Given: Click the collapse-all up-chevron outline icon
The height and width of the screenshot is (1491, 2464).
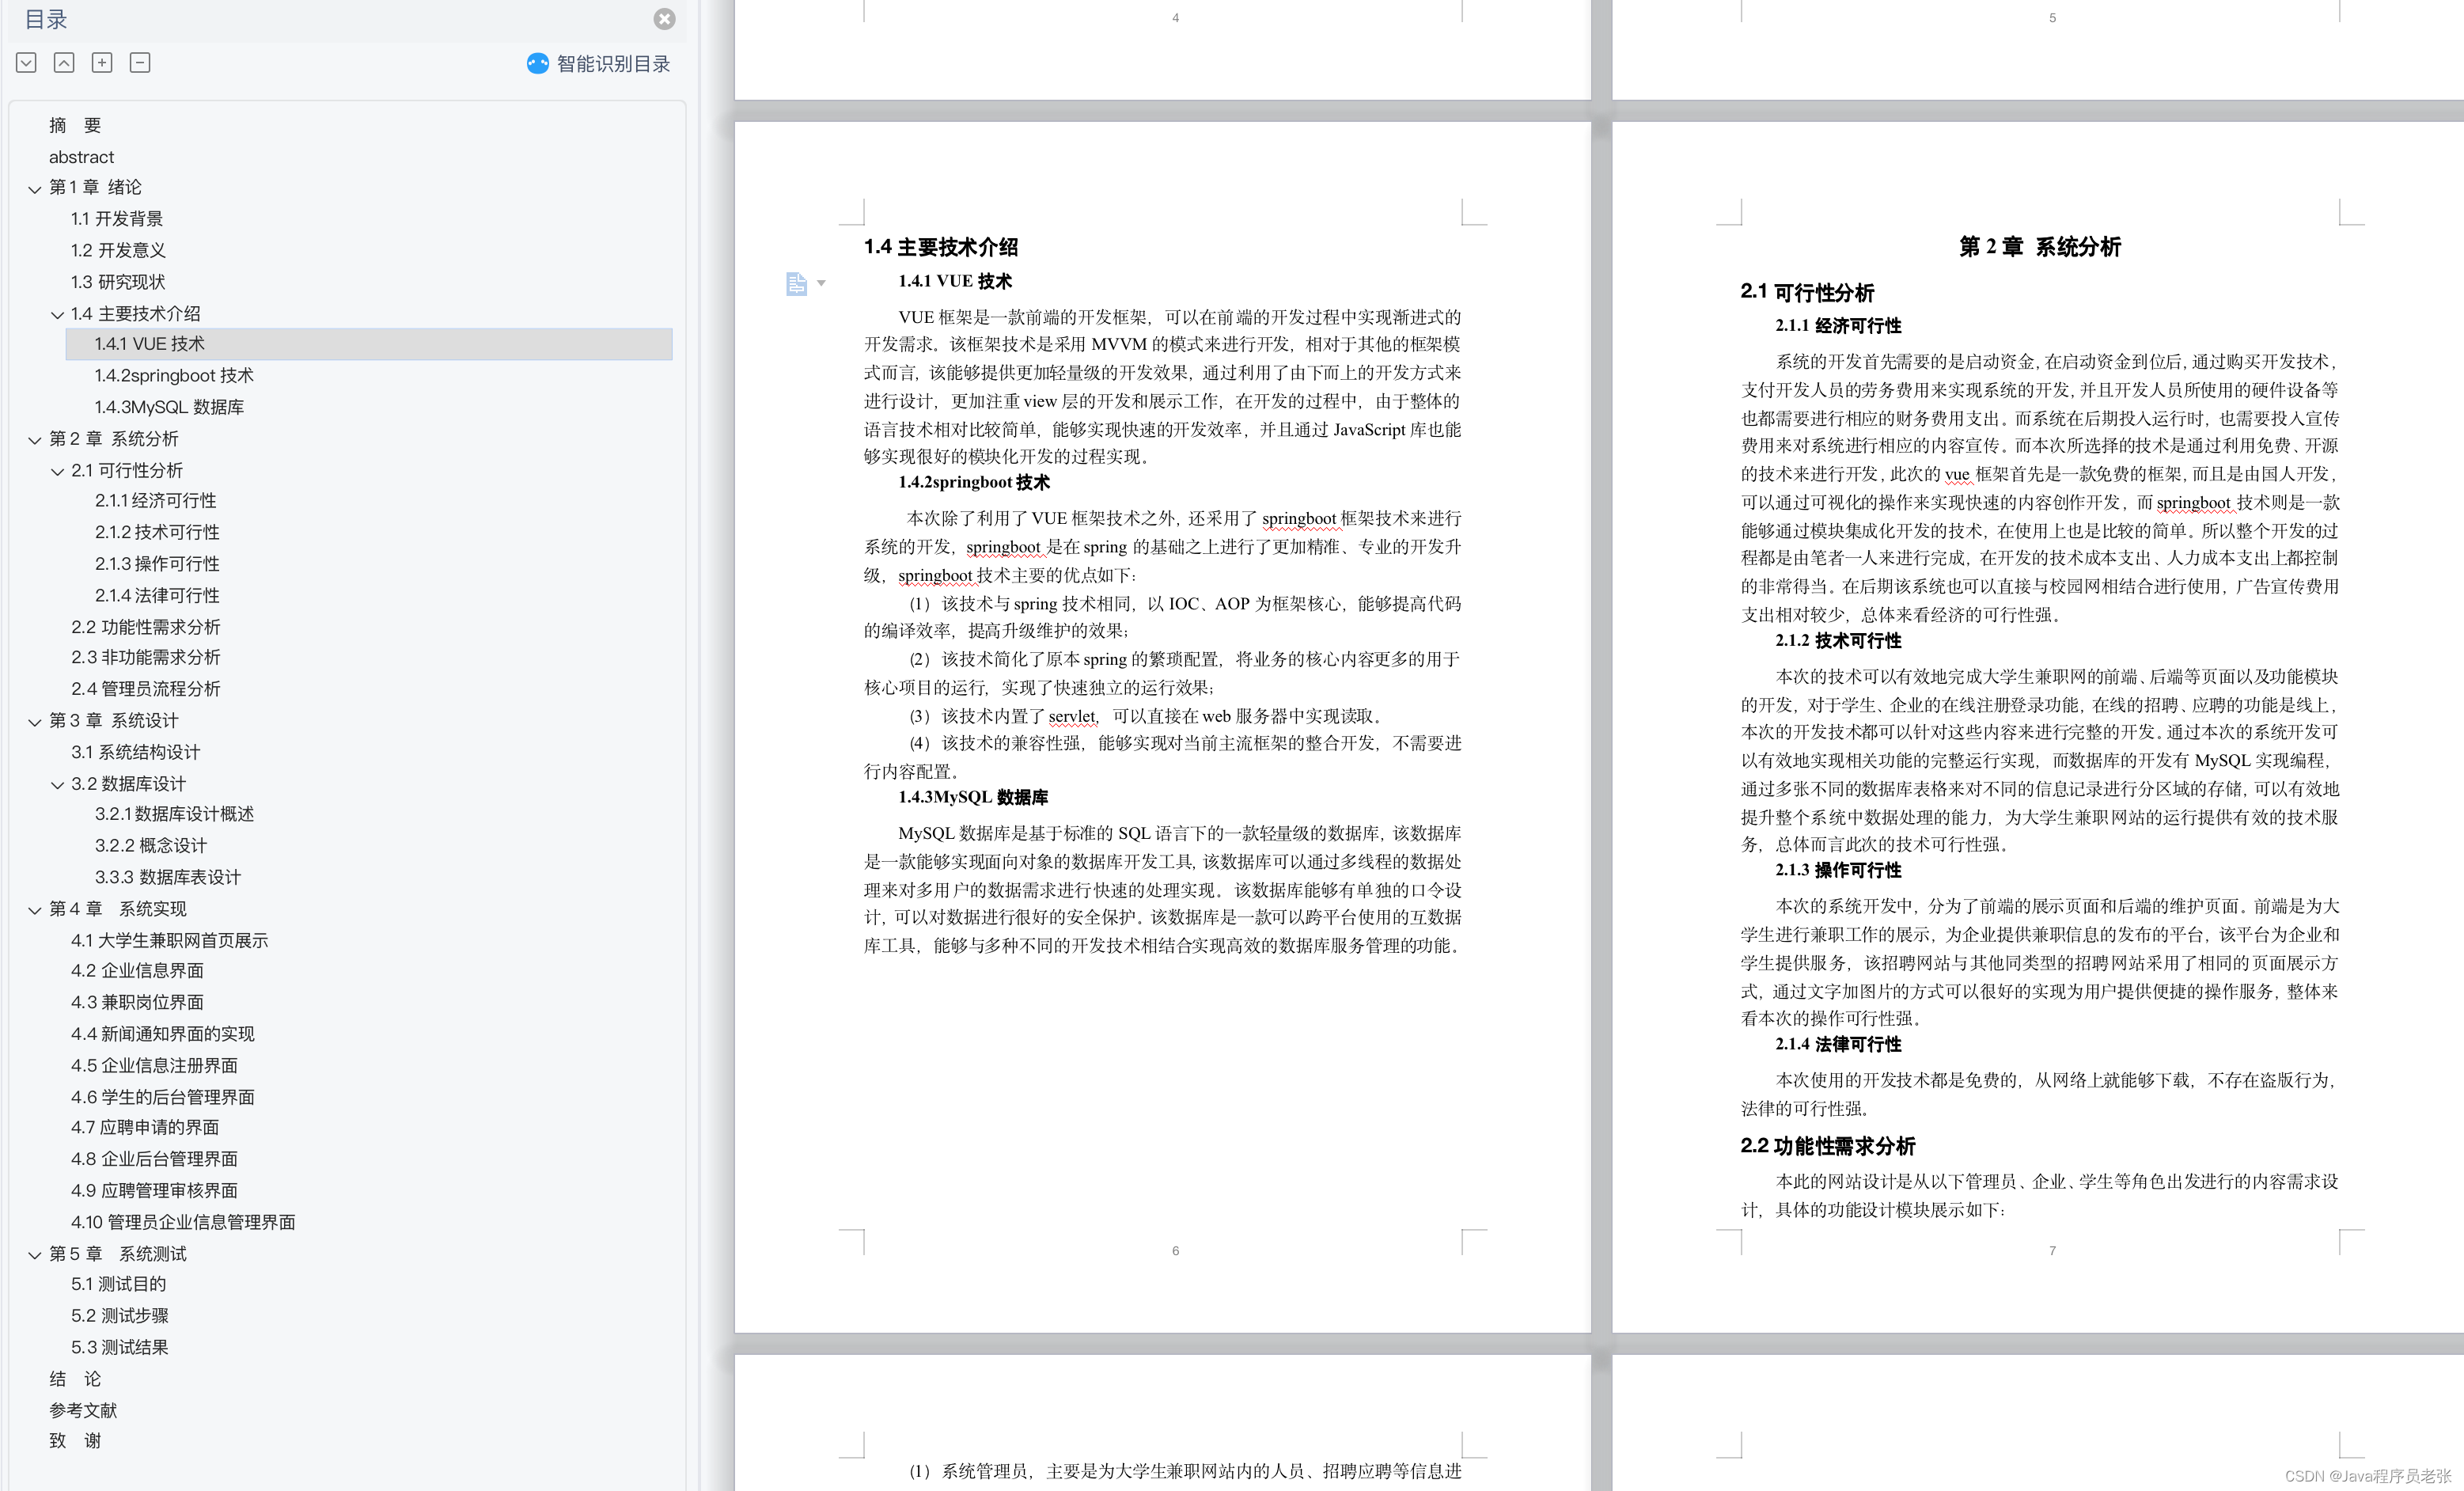Looking at the screenshot, I should [x=64, y=63].
